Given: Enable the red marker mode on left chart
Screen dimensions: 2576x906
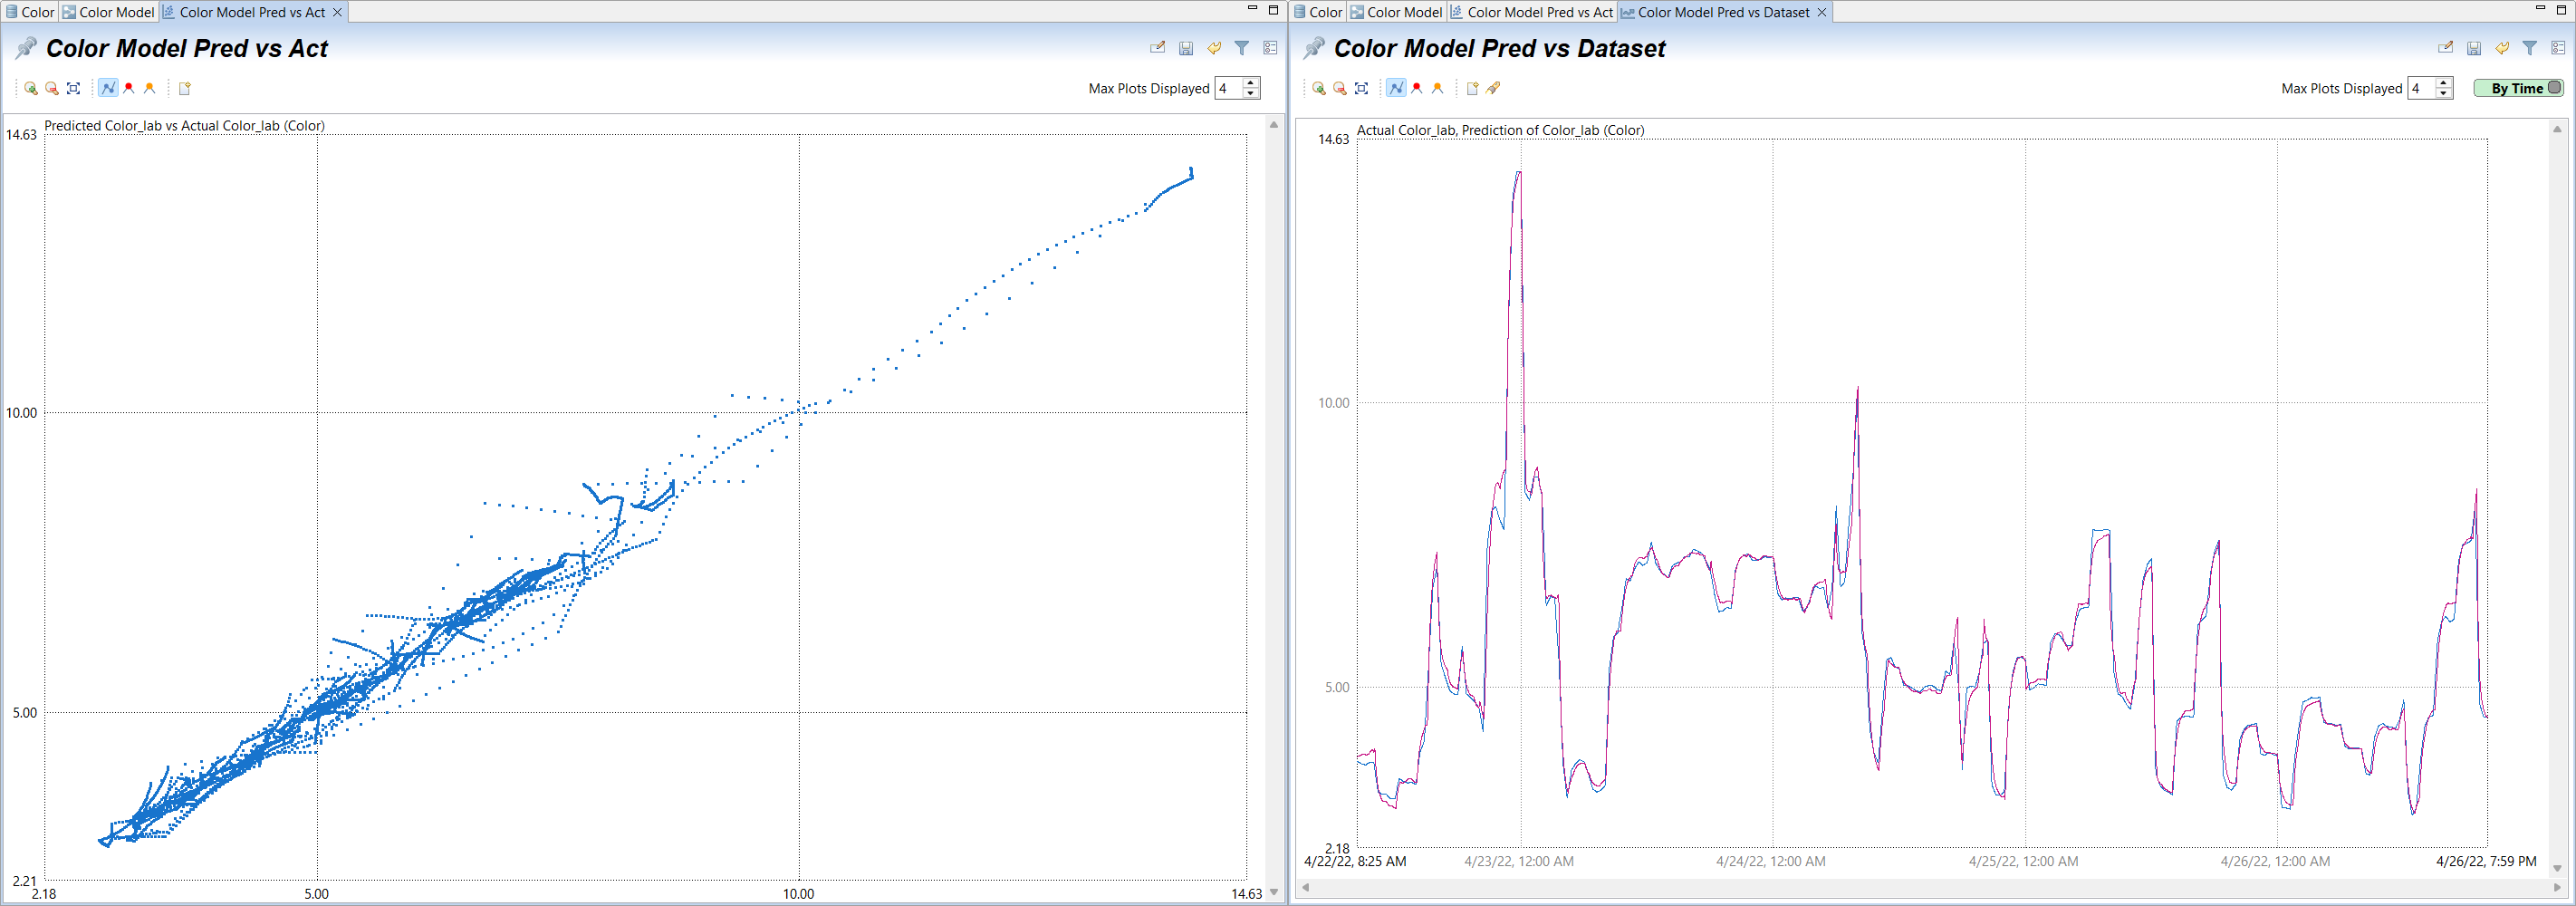Looking at the screenshot, I should pos(128,88).
